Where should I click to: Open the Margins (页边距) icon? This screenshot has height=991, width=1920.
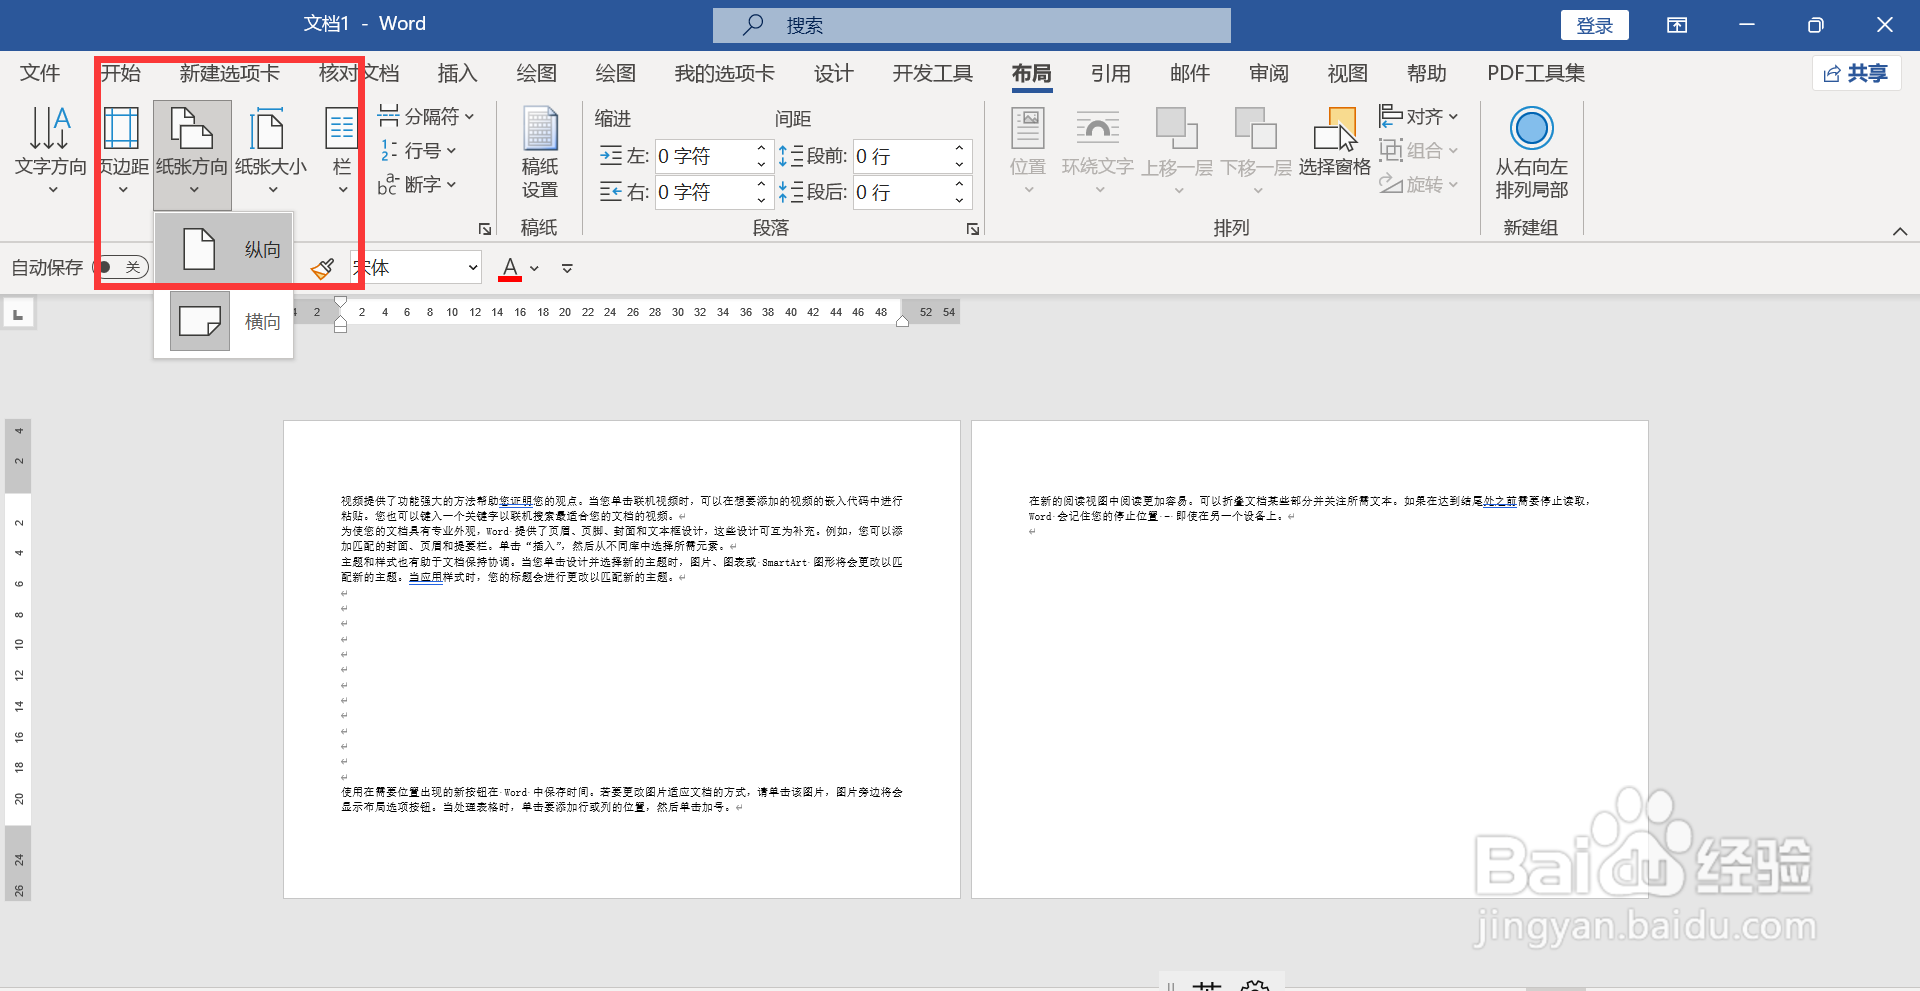123,150
